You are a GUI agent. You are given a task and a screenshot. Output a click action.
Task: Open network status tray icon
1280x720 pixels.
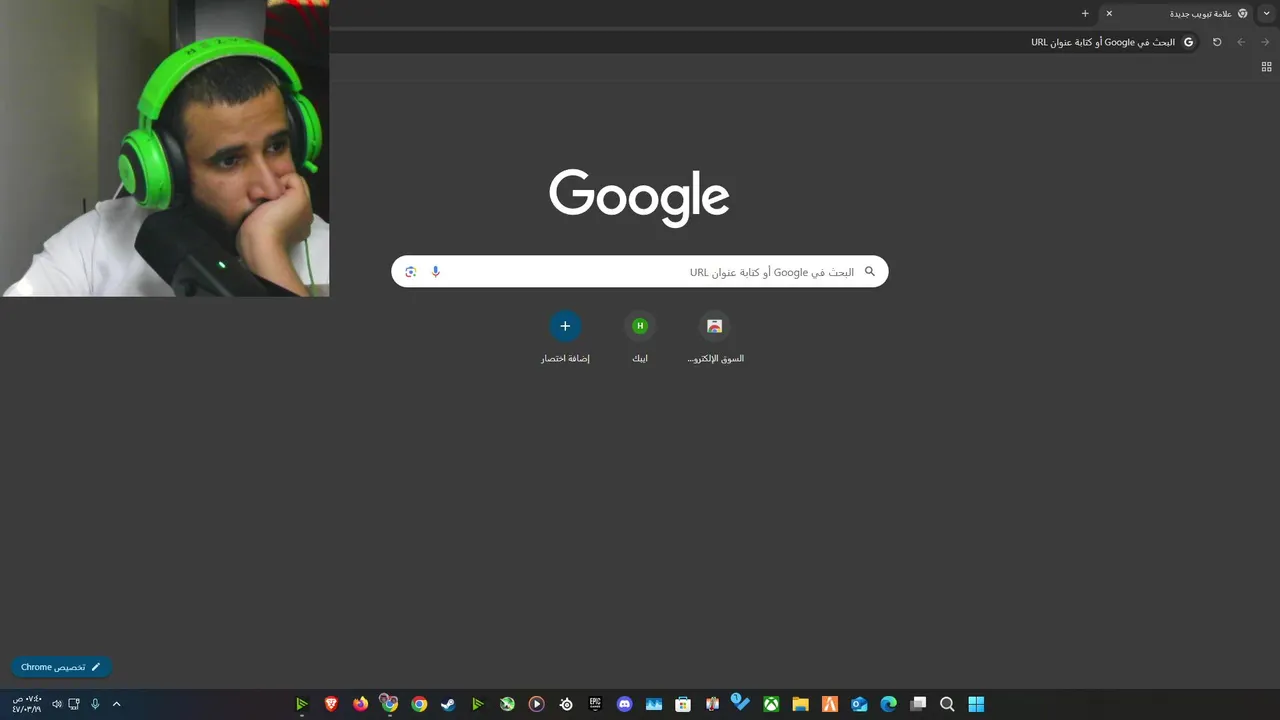pos(74,704)
